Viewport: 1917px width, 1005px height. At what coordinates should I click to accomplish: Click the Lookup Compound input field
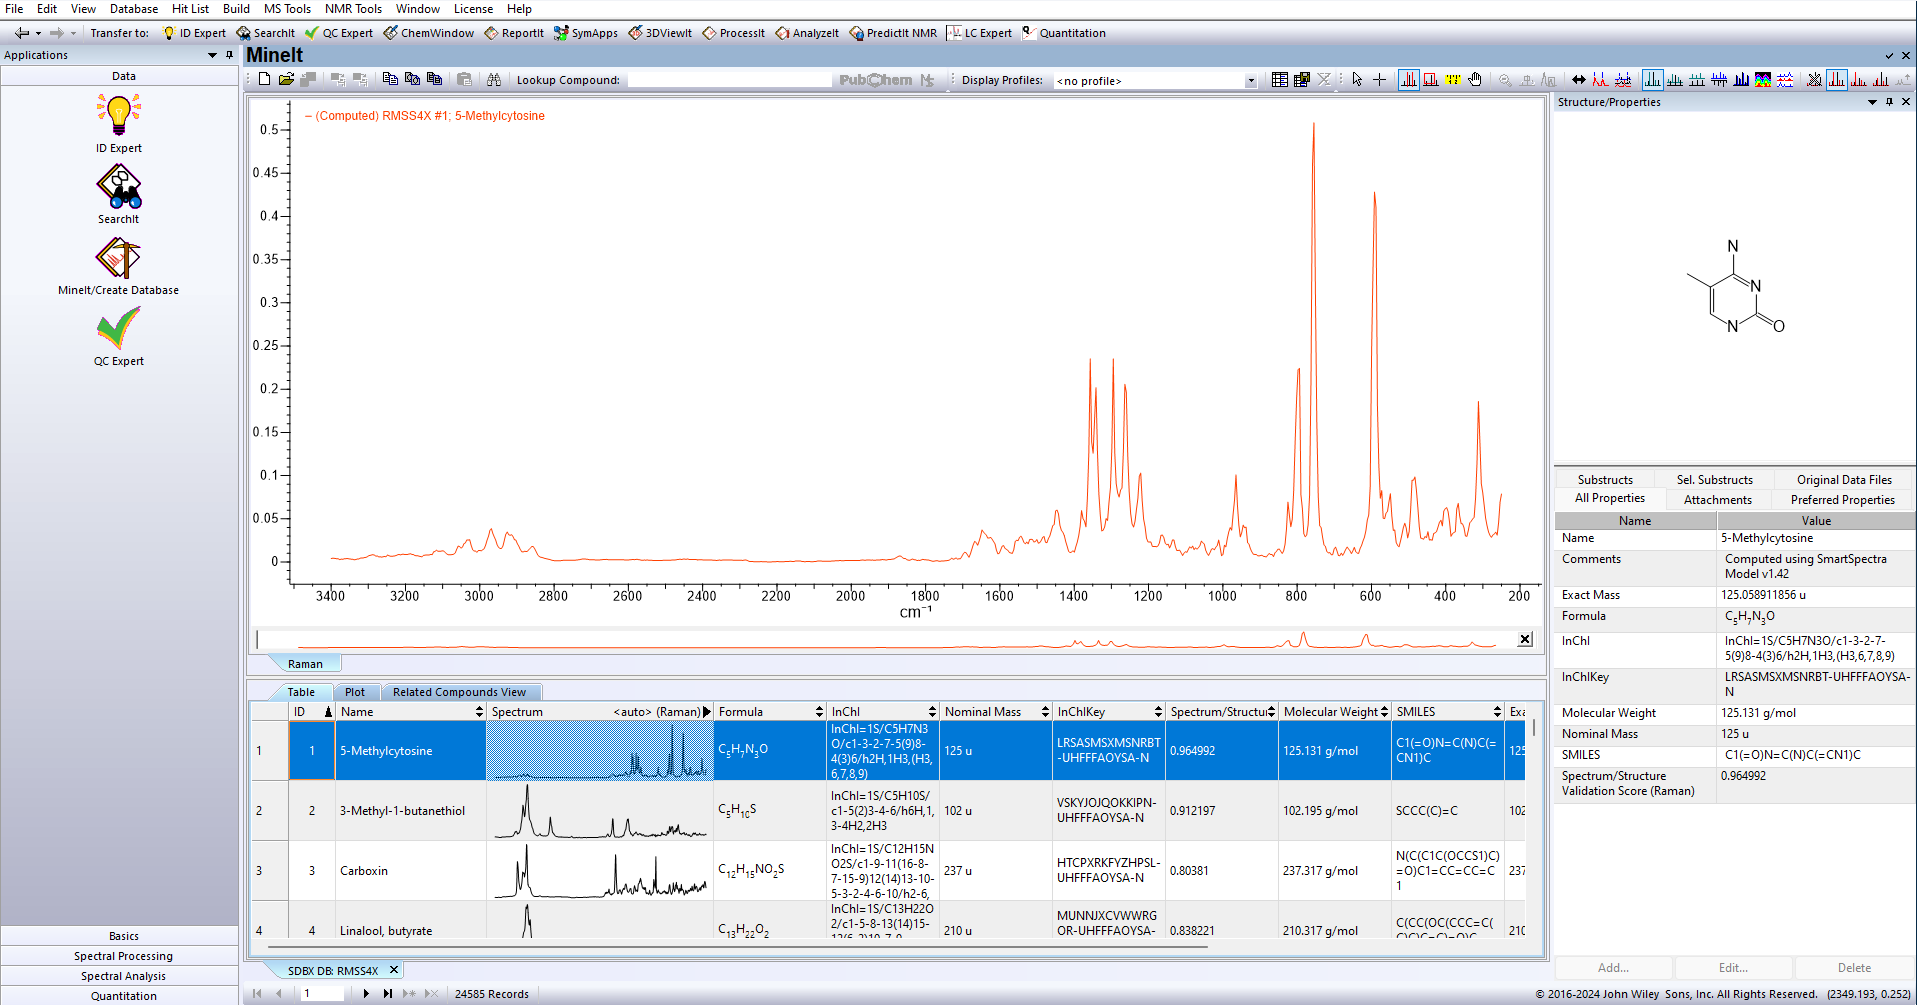pyautogui.click(x=728, y=80)
